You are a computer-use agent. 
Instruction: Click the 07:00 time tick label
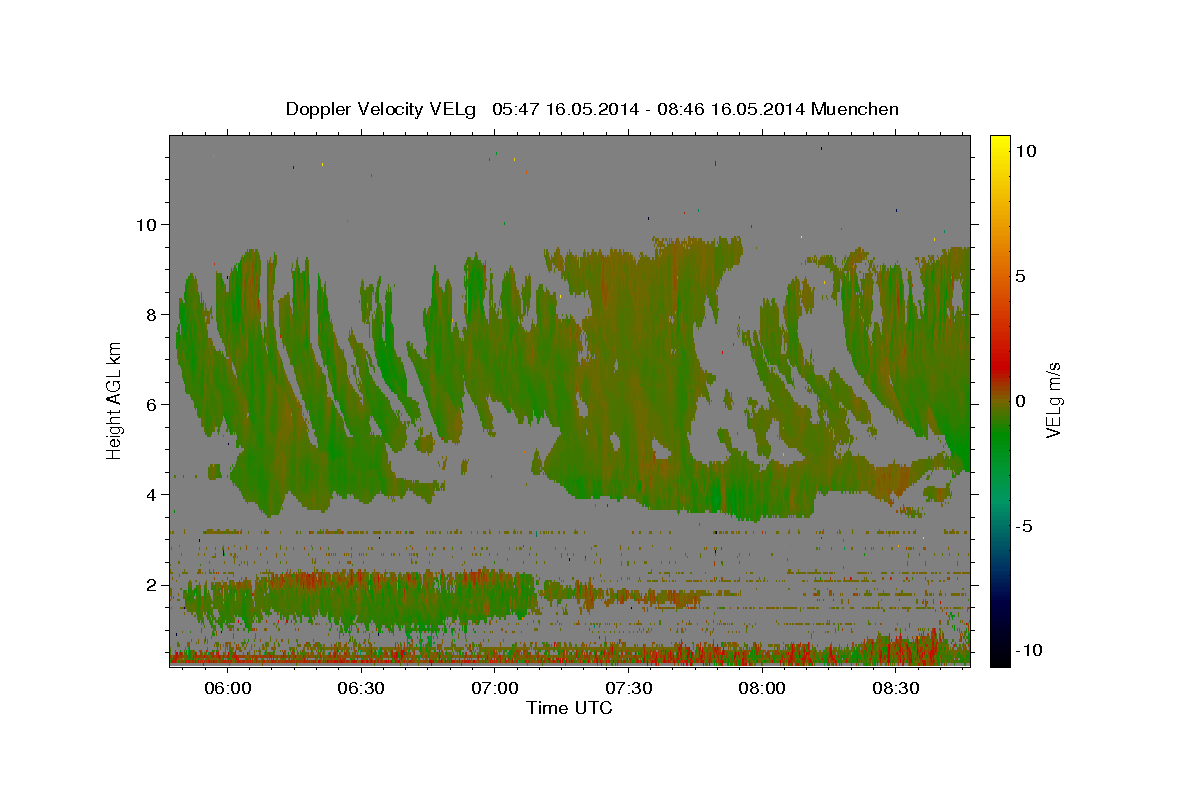(x=494, y=689)
